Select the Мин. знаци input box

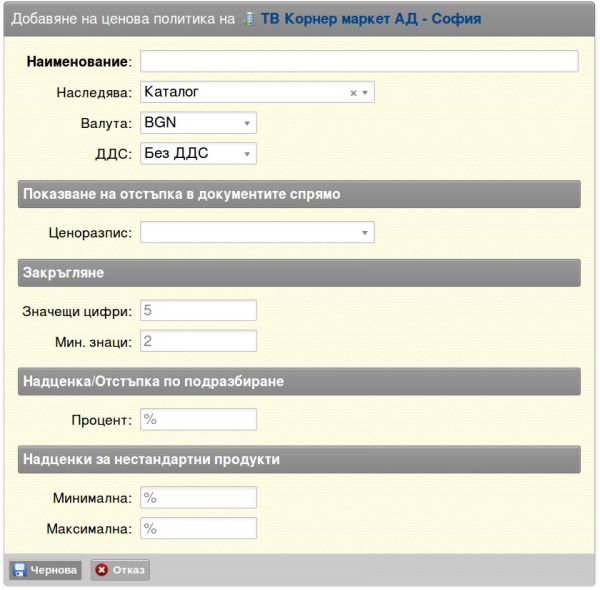(198, 341)
